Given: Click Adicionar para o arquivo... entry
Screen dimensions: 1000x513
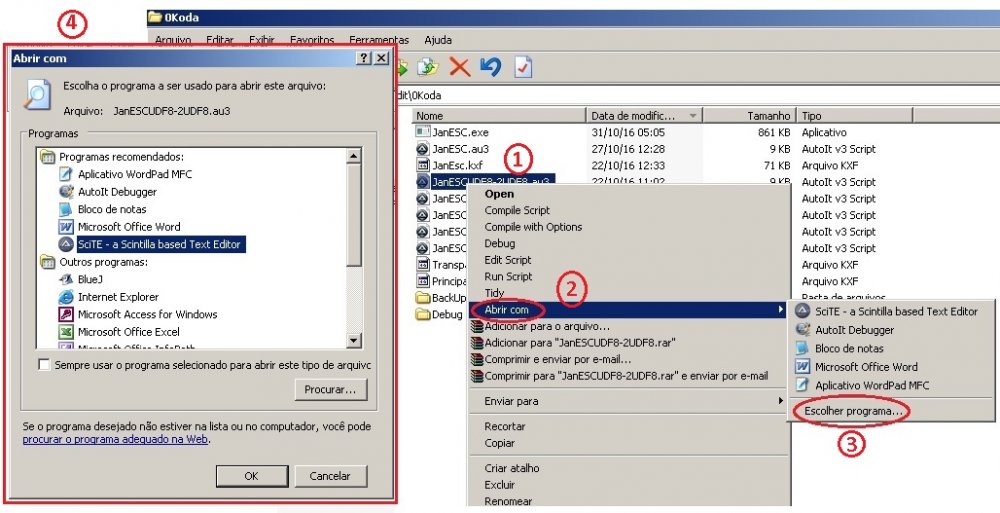Looking at the screenshot, I should tap(547, 327).
